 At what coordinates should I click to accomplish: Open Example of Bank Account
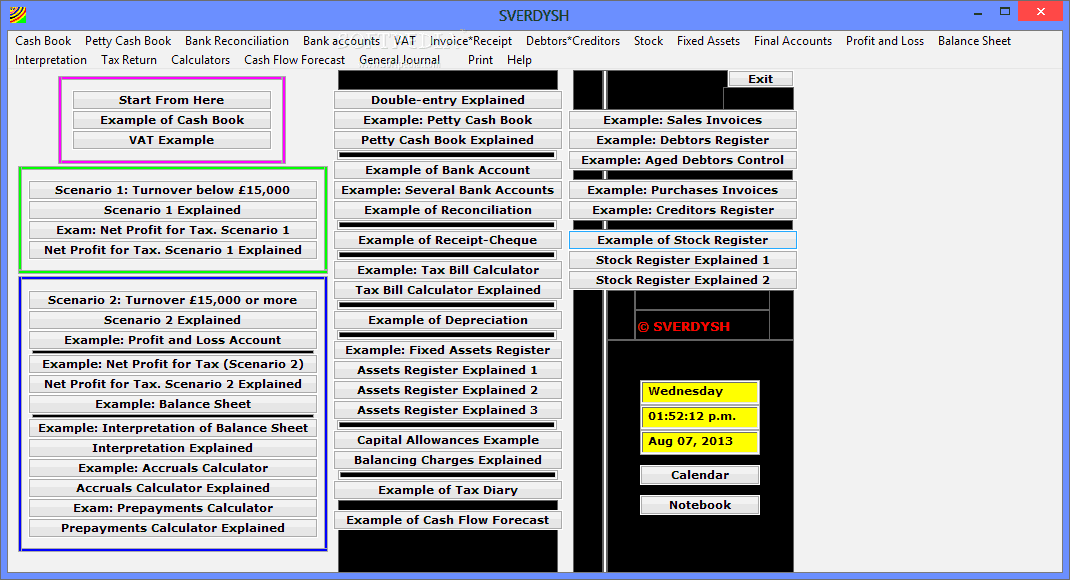tap(448, 170)
